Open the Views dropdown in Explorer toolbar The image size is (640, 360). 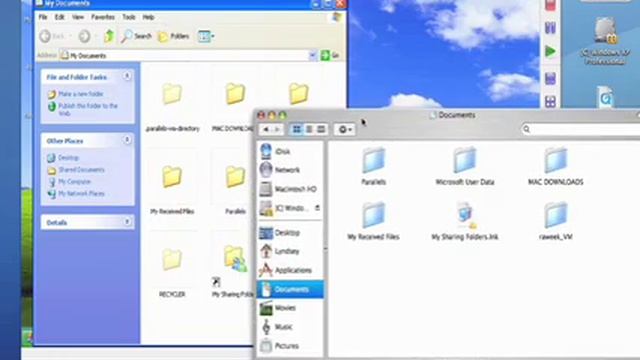coord(206,36)
